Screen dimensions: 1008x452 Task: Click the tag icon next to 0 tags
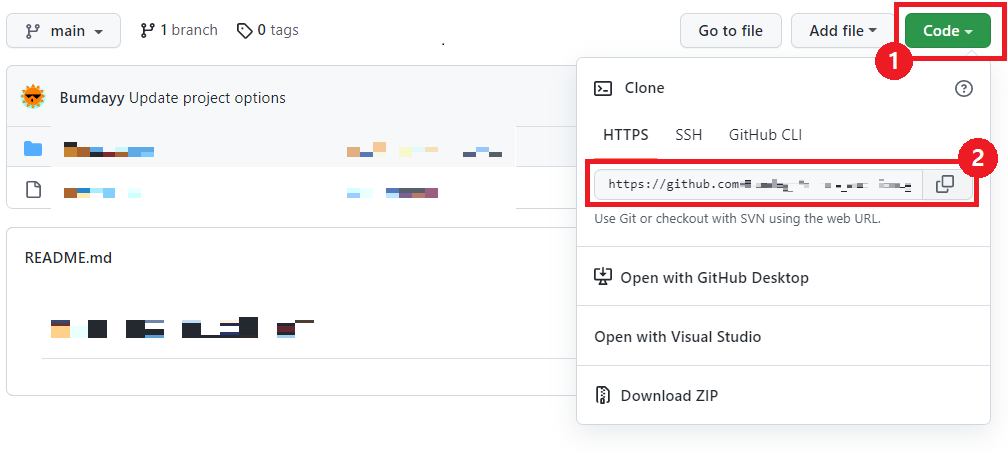(244, 30)
